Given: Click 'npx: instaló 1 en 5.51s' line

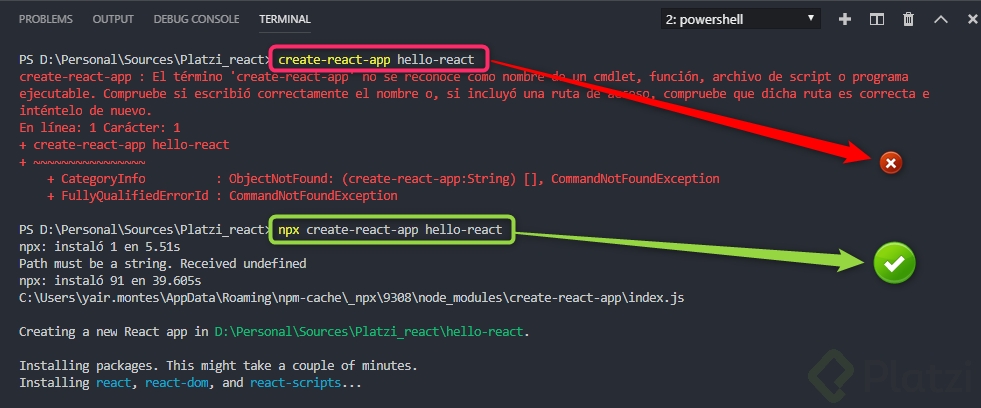Looking at the screenshot, I should tap(100, 247).
